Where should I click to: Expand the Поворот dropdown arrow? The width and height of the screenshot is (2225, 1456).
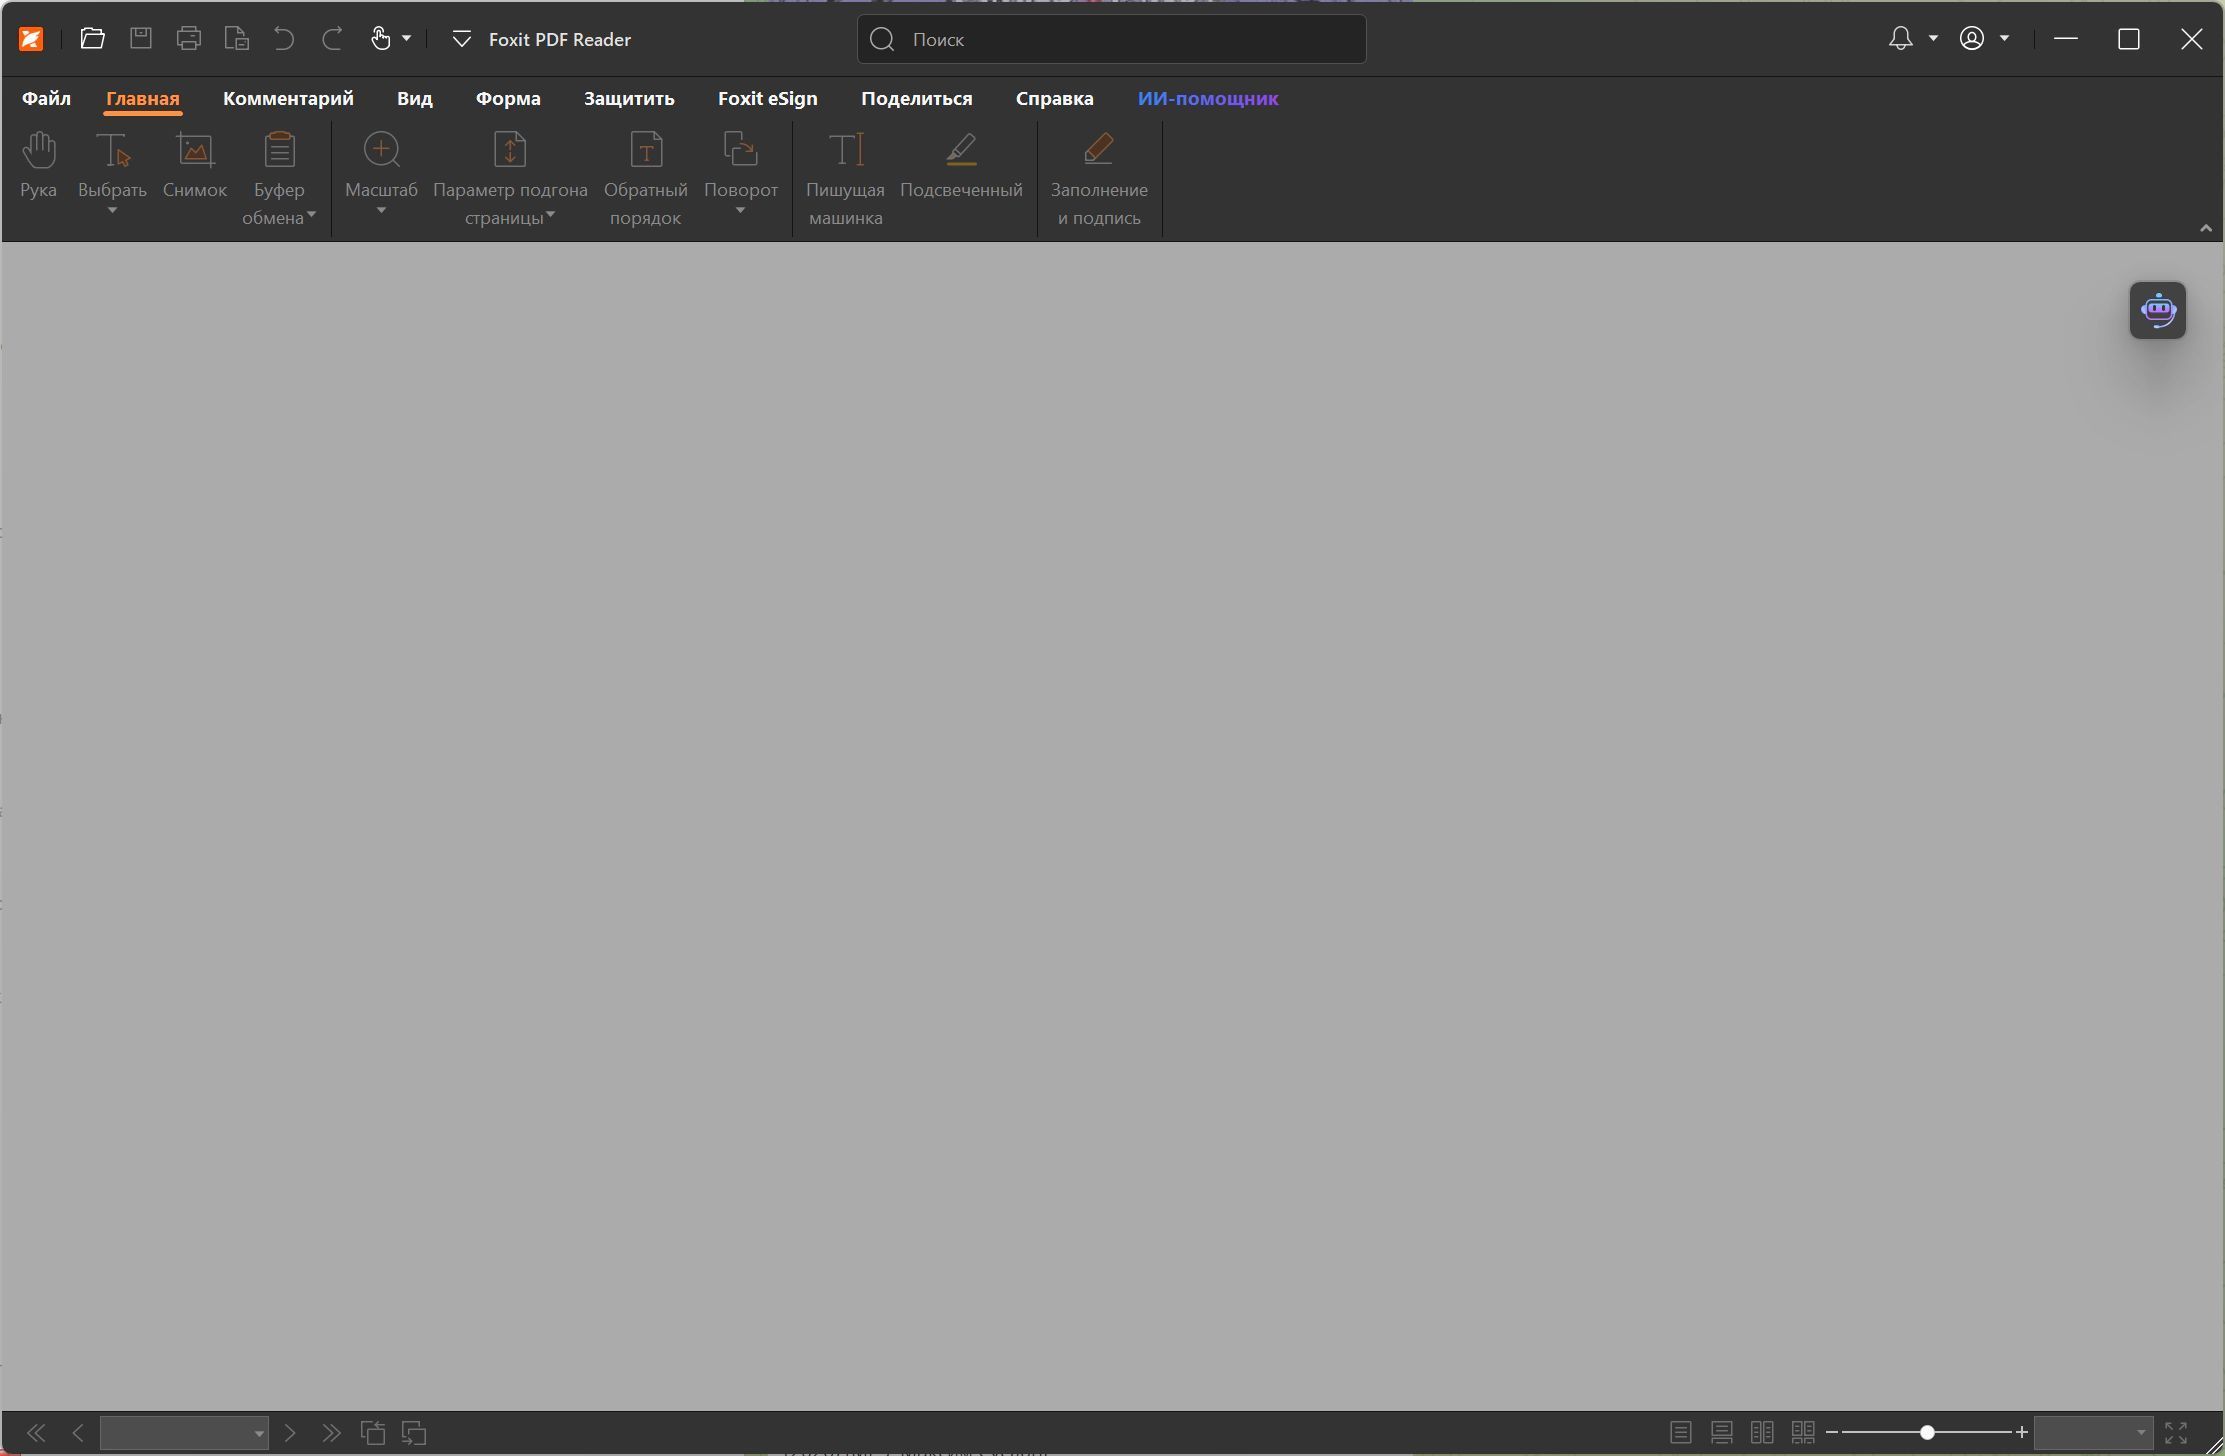click(741, 211)
